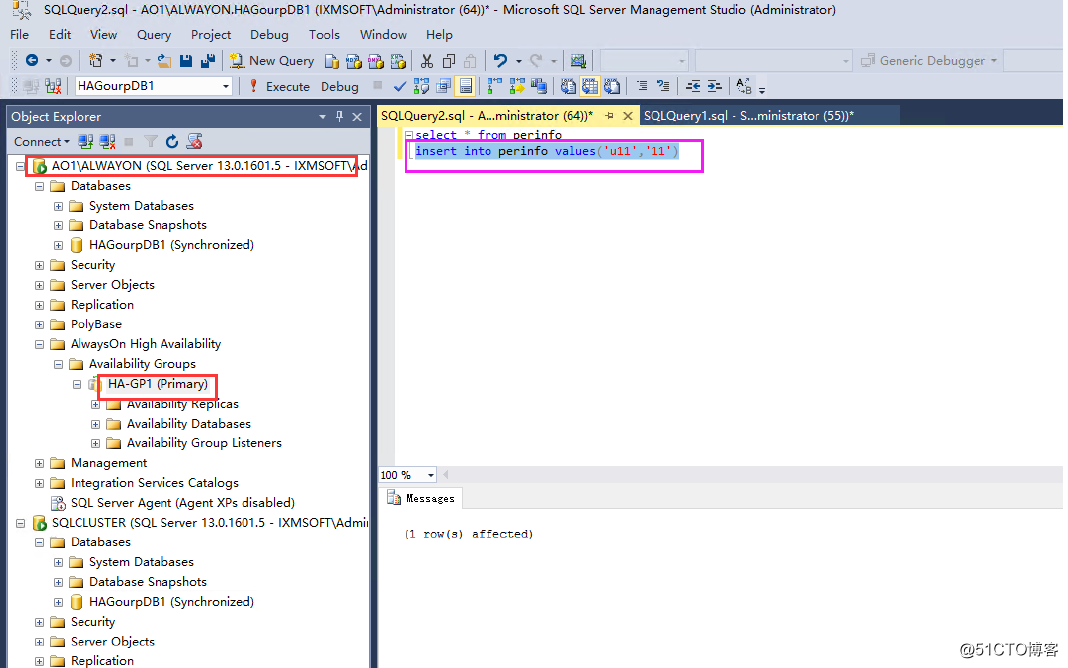This screenshot has width=1068, height=668.
Task: Open the Generic Debugger dropdown
Action: (x=994, y=61)
